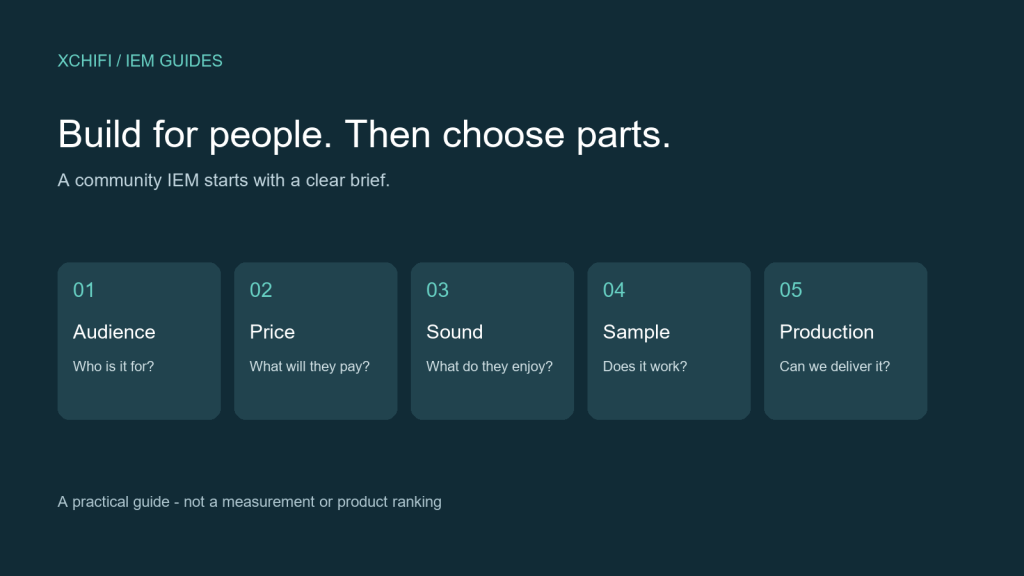1024x576 pixels.
Task: Click the subtitle about a clear brief
Action: click(223, 180)
